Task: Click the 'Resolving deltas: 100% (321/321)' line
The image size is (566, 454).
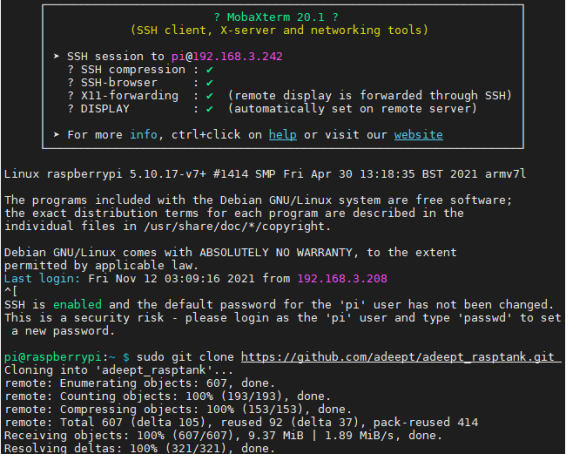Action: pyautogui.click(x=139, y=448)
